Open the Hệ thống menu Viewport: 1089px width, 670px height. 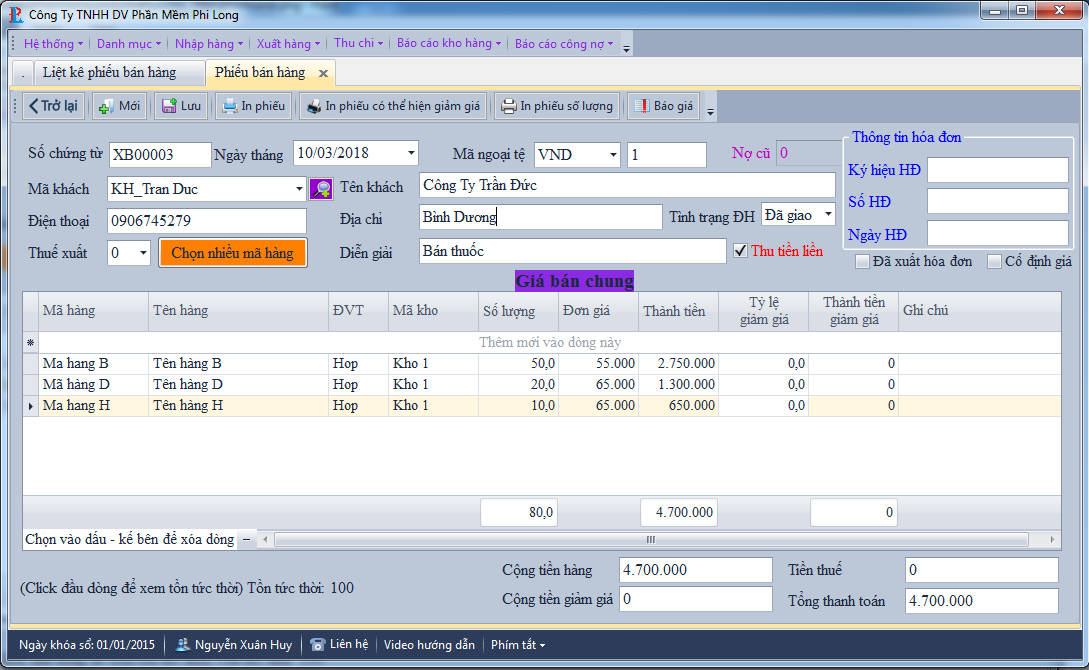pos(53,44)
